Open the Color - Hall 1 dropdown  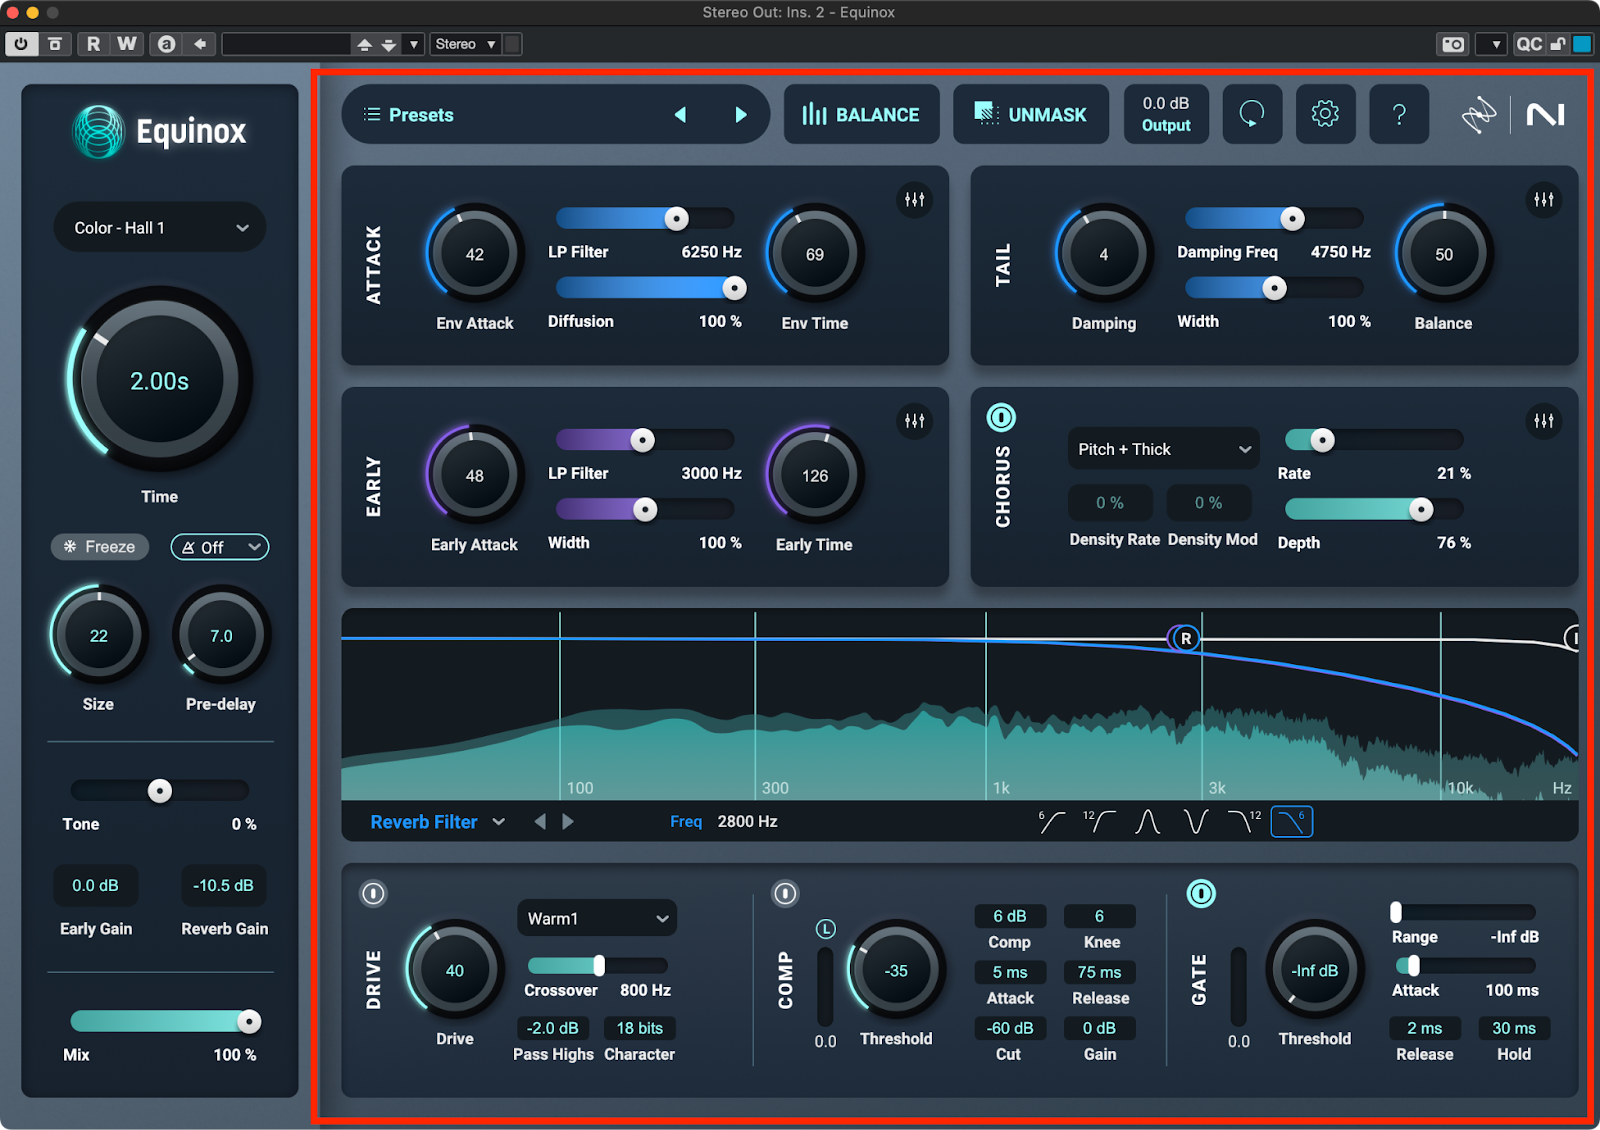[160, 228]
